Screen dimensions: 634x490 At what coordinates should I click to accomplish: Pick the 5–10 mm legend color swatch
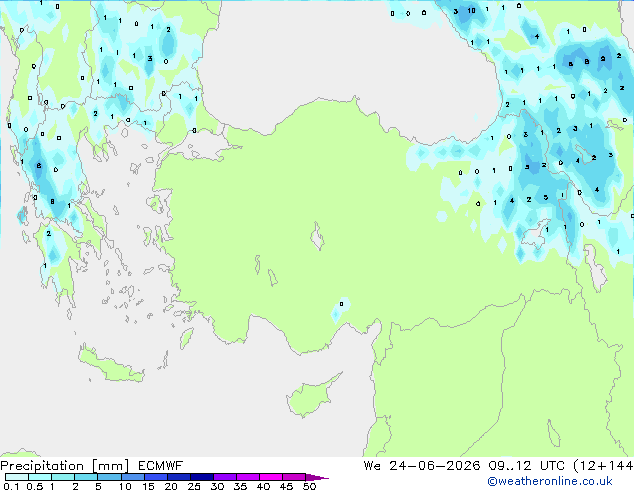click(x=109, y=477)
